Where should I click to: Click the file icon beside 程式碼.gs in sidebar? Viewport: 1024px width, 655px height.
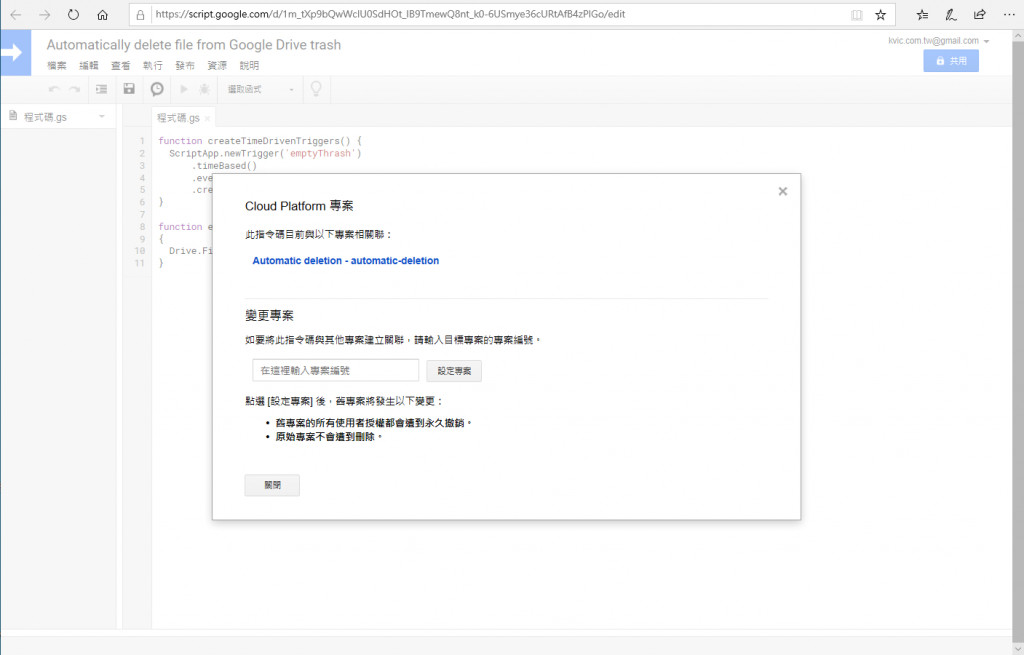[13, 116]
